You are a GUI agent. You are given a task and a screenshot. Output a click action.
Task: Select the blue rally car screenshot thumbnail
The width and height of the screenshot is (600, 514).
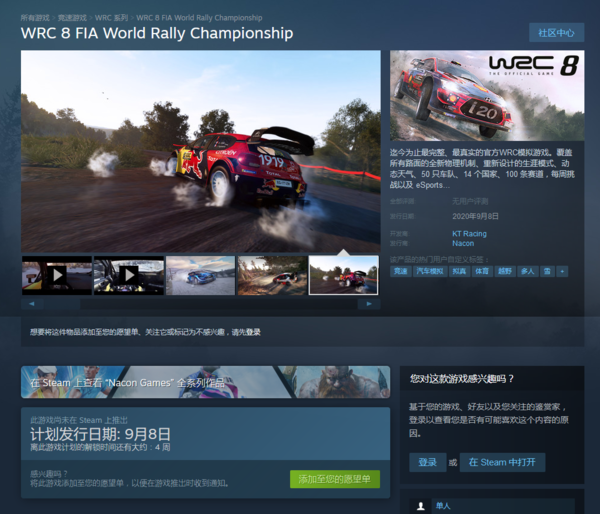tap(200, 274)
